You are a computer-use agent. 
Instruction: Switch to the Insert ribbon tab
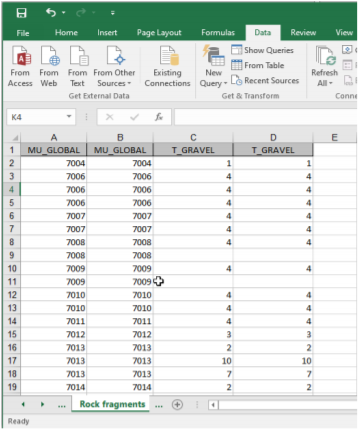pyautogui.click(x=107, y=33)
